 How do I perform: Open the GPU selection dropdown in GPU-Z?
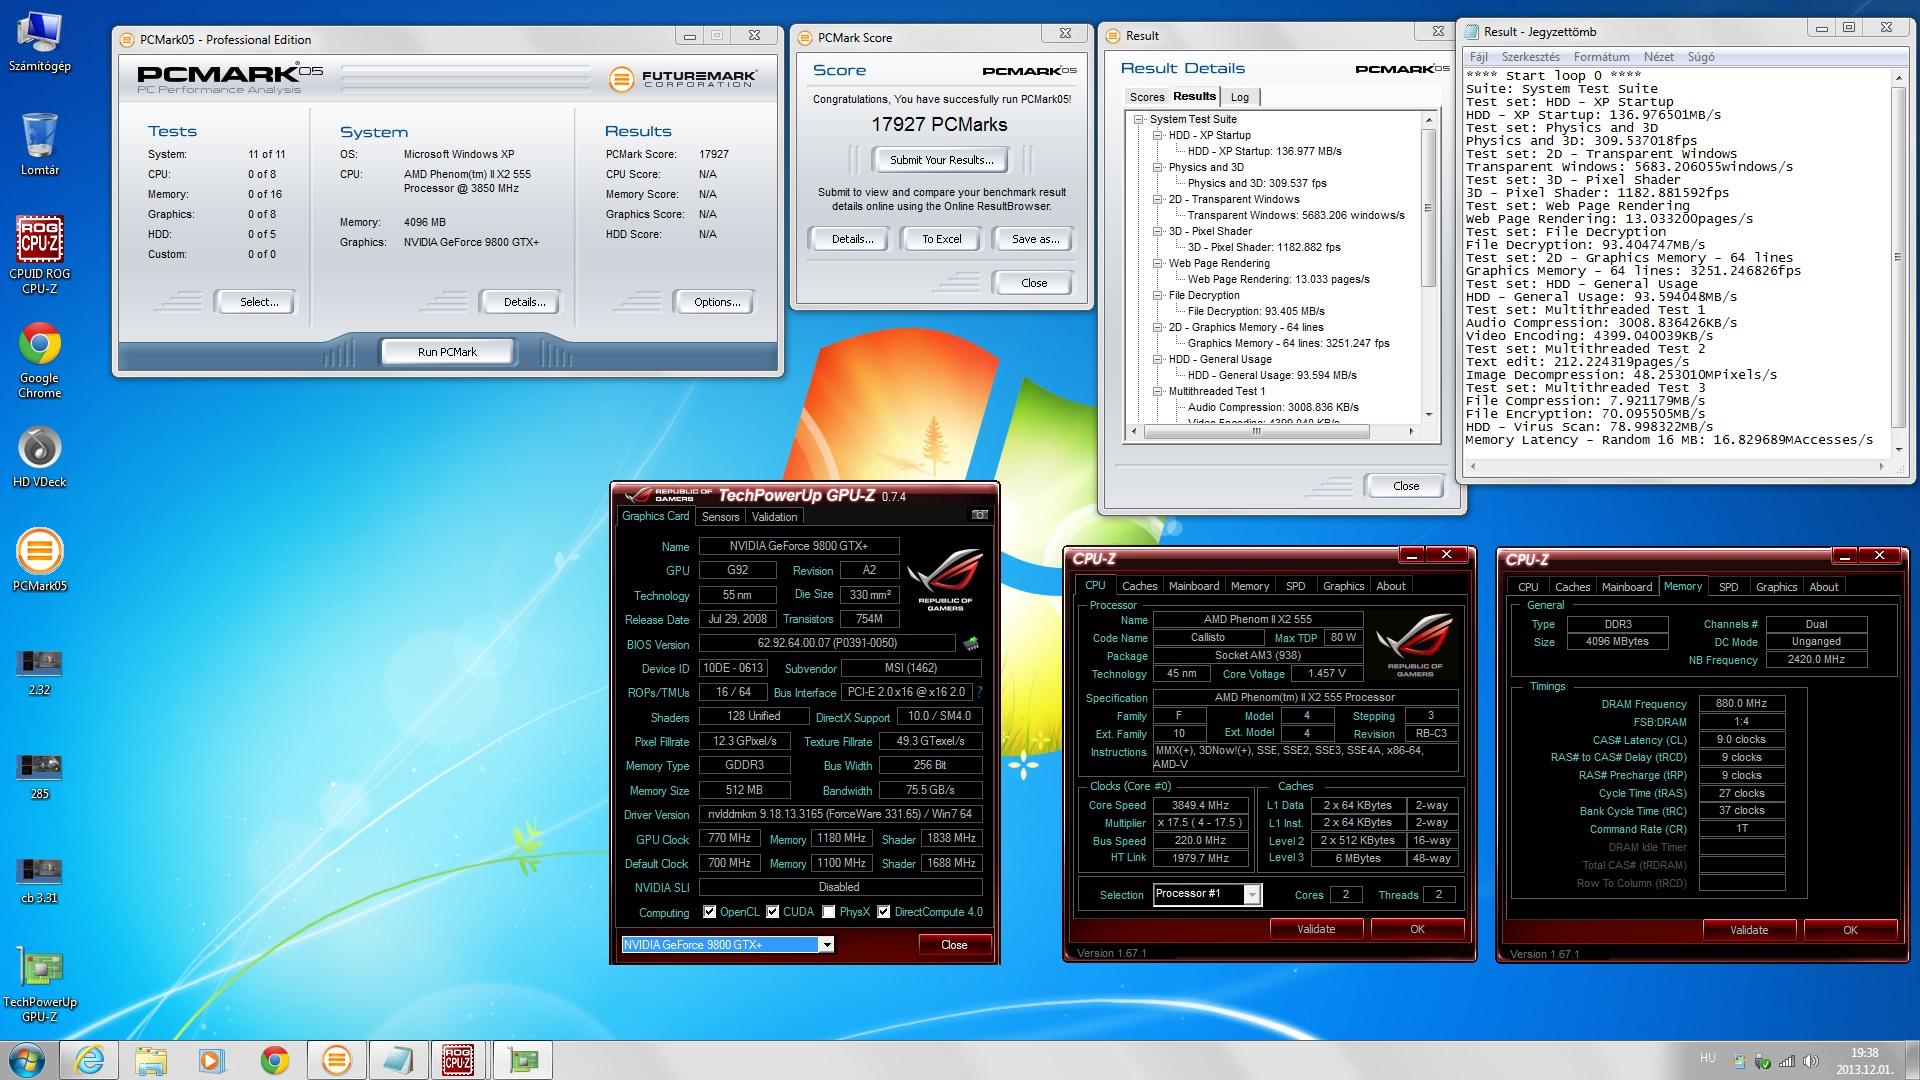(x=826, y=945)
